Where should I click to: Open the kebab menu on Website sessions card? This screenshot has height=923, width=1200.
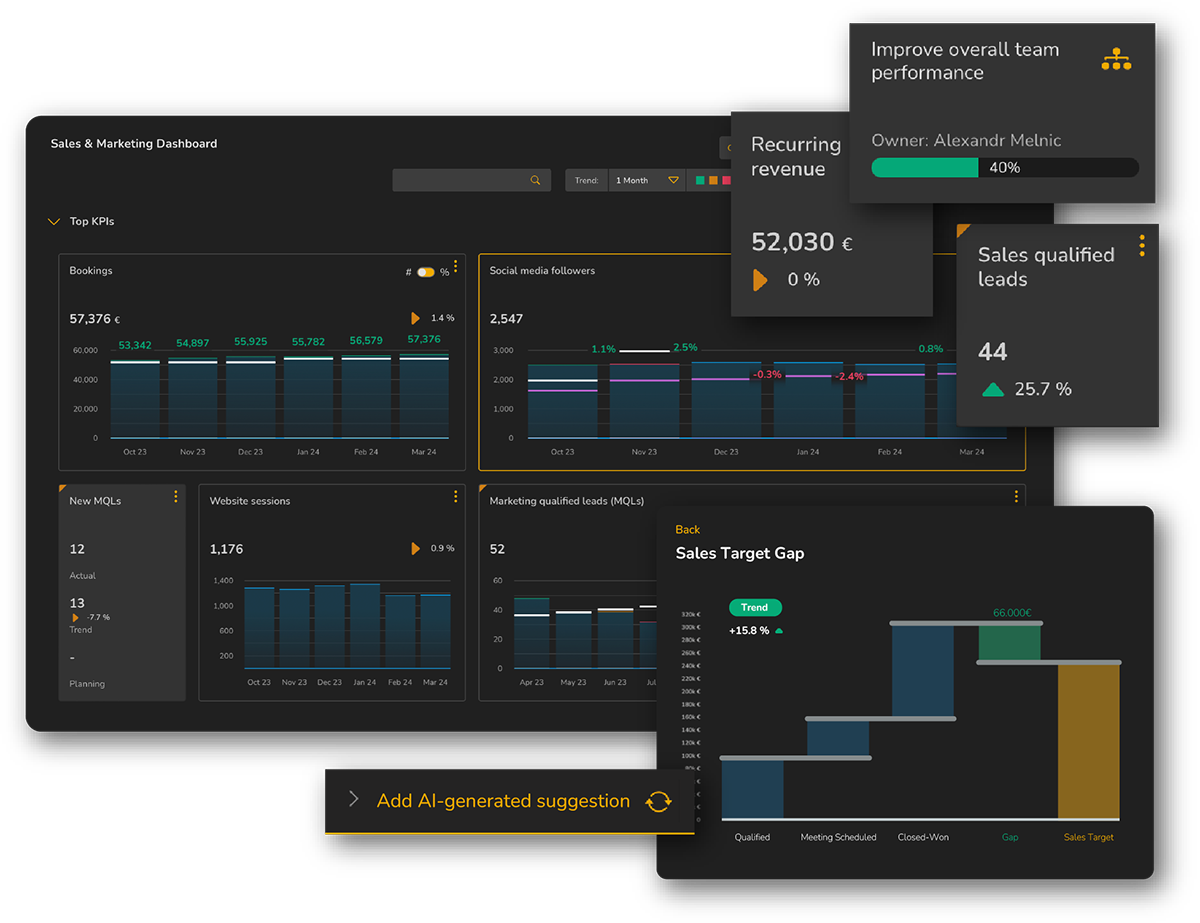[455, 496]
